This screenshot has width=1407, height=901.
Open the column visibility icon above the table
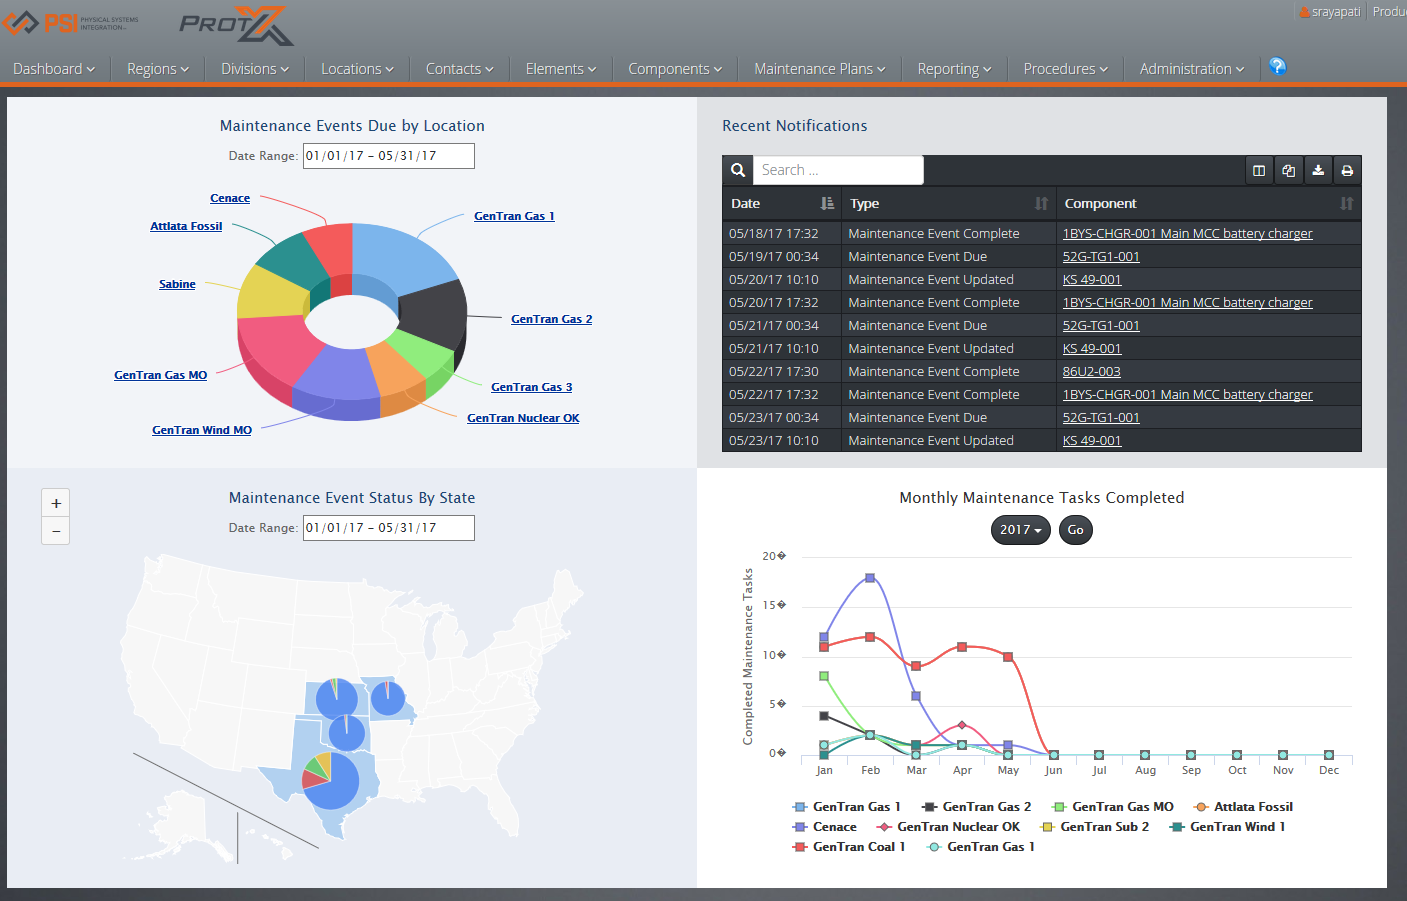[x=1259, y=170]
